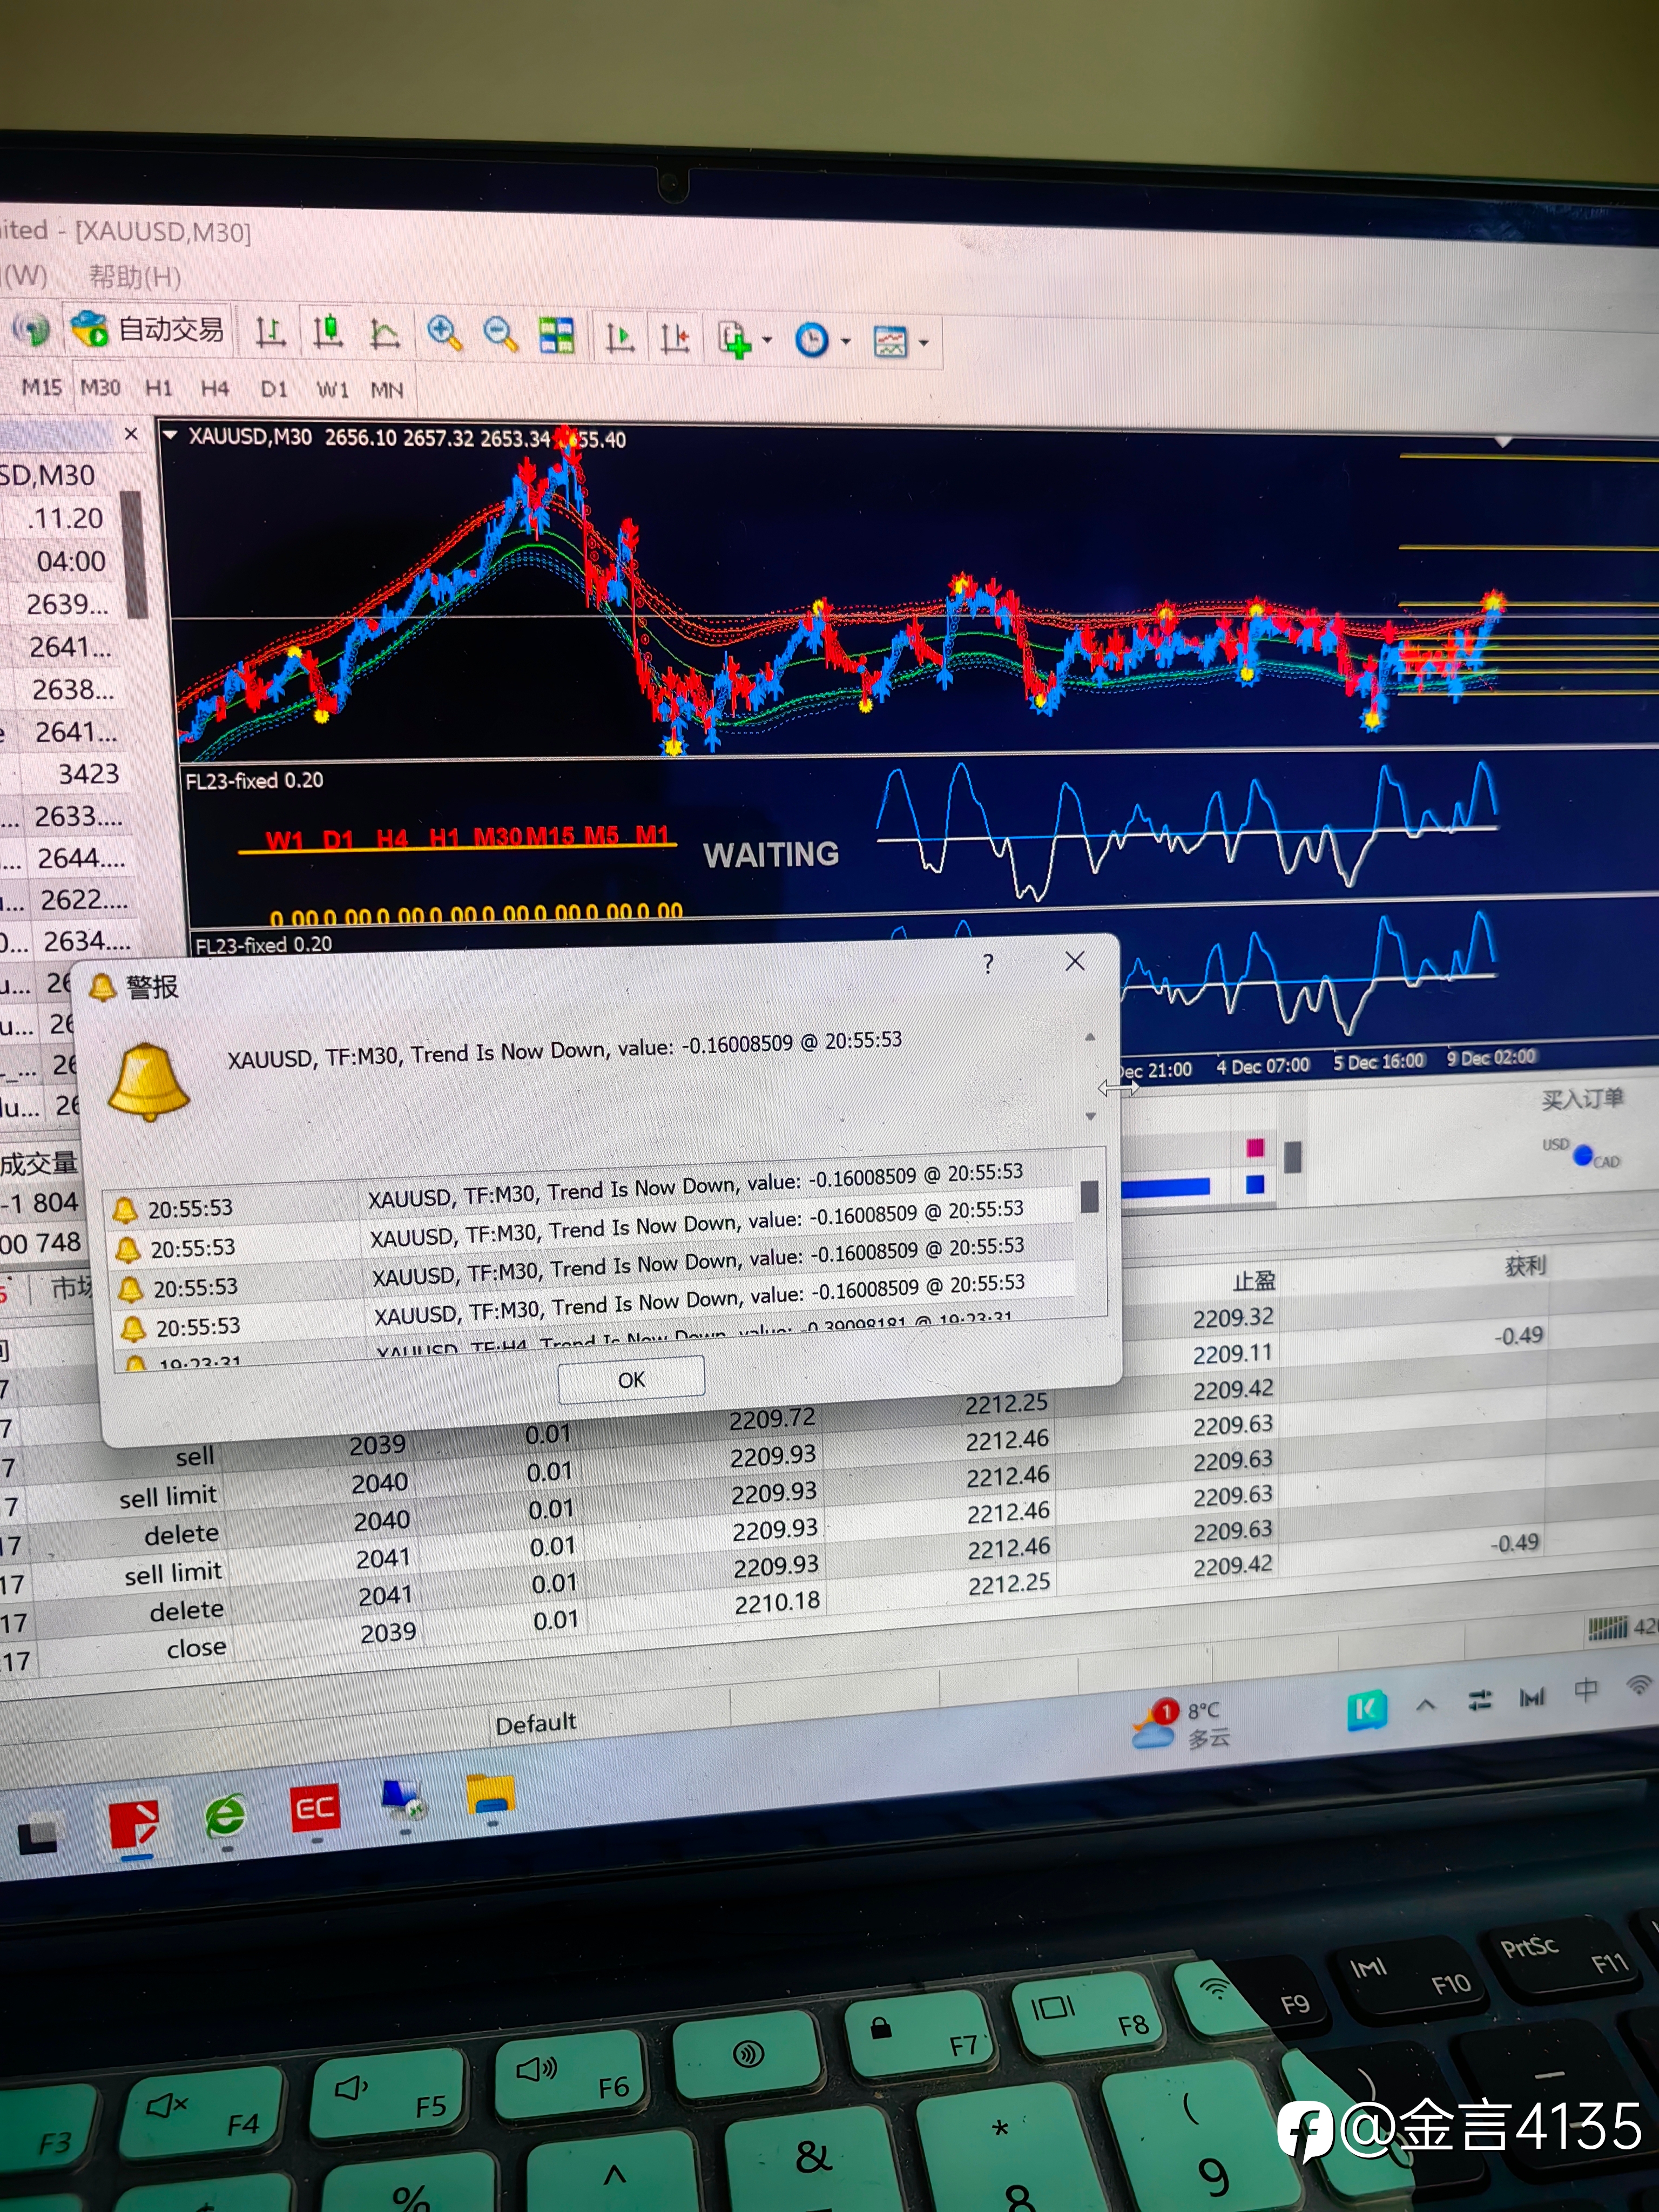This screenshot has height=2212, width=1659.
Task: Click the 获利 column header
Action: (x=1525, y=1266)
